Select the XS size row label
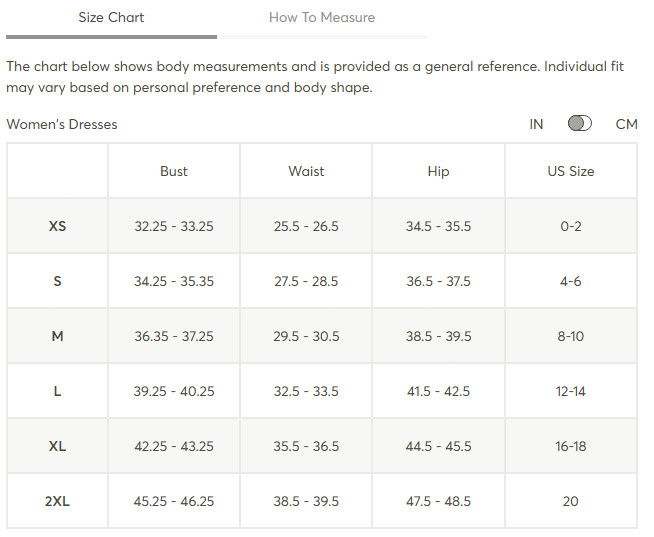 coord(57,226)
